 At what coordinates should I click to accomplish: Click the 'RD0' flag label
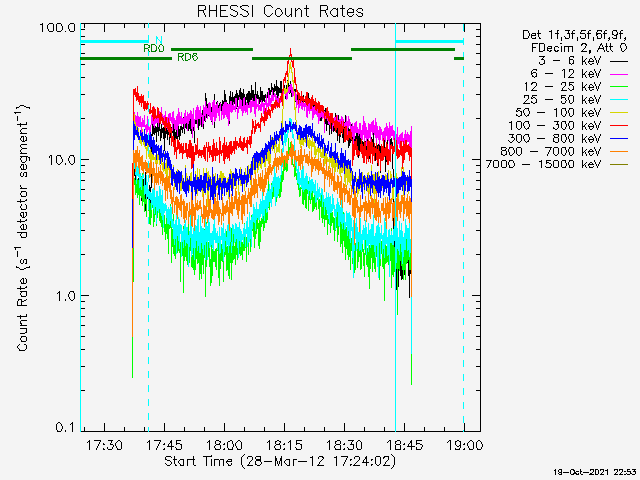click(153, 49)
